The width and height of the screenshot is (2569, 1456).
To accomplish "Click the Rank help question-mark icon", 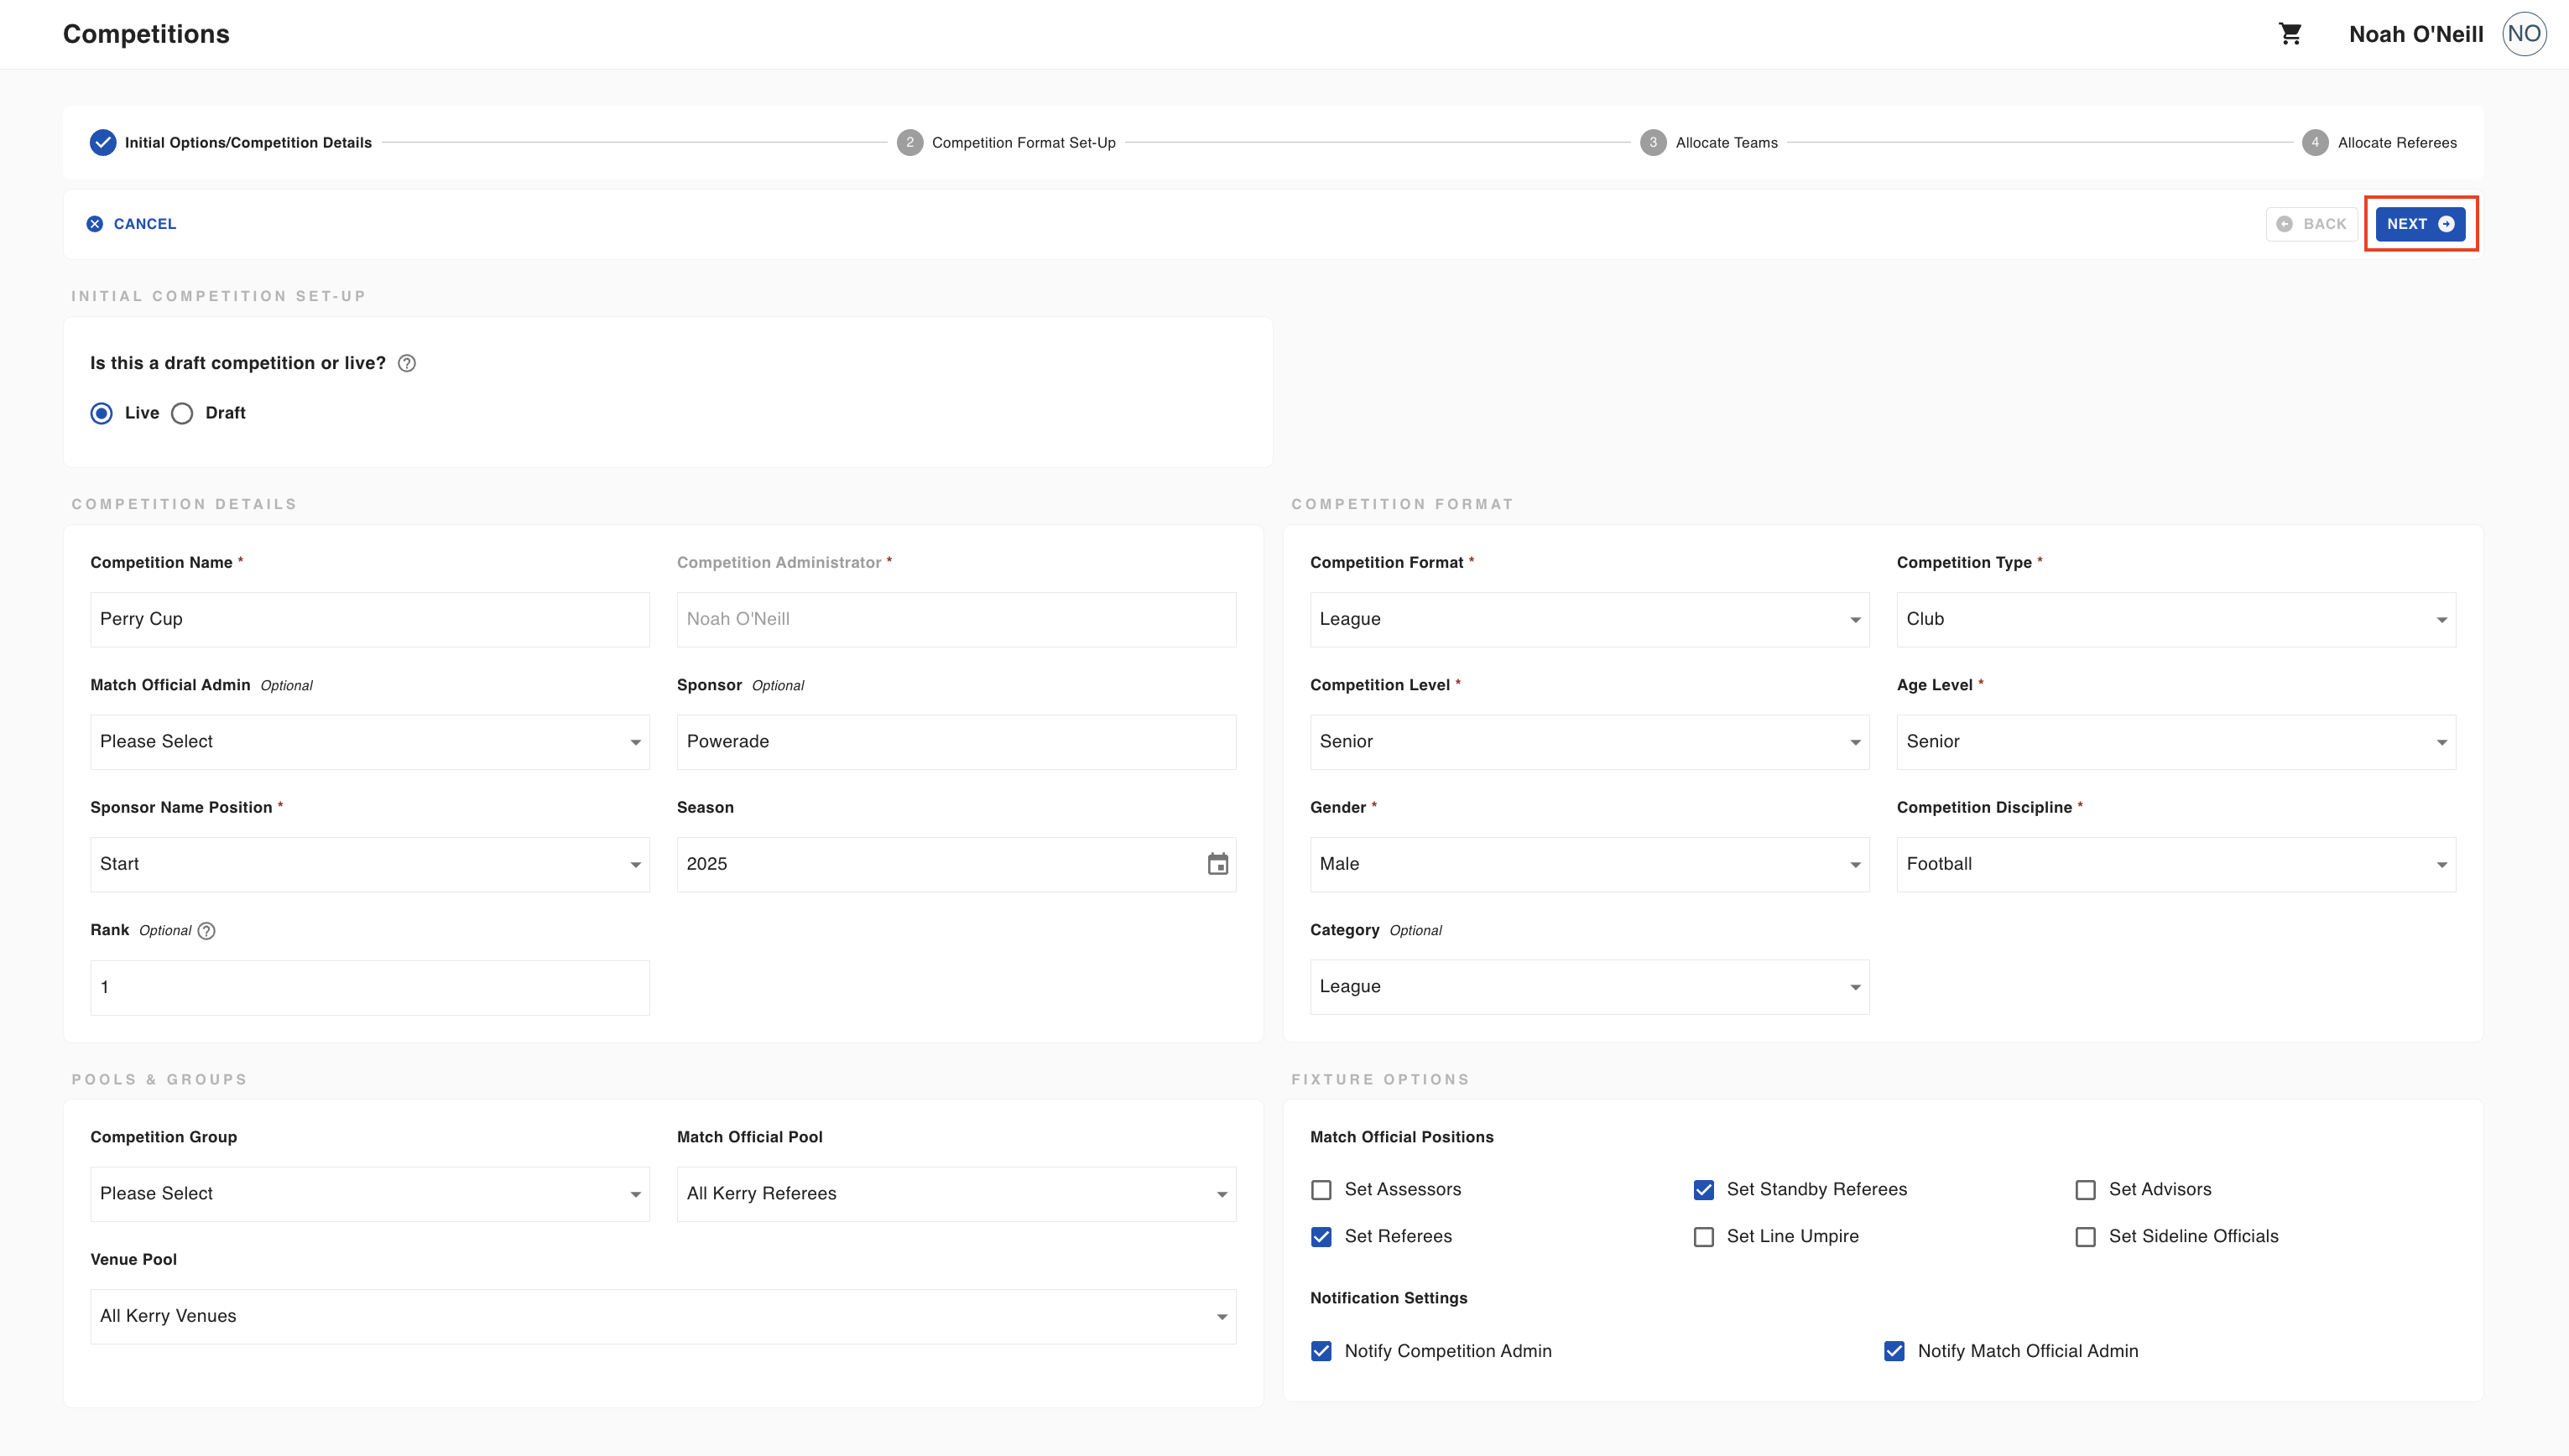I will pyautogui.click(x=207, y=931).
